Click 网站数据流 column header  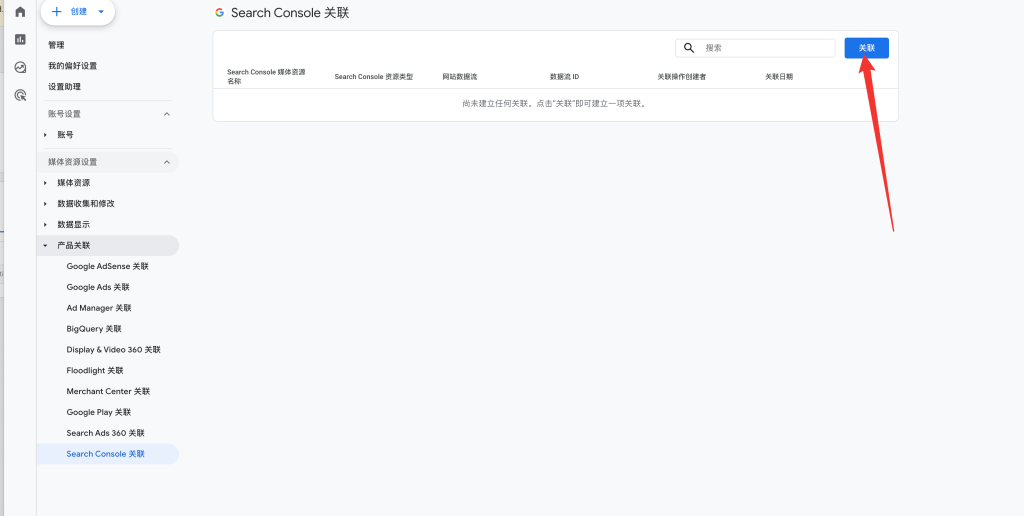[x=460, y=77]
